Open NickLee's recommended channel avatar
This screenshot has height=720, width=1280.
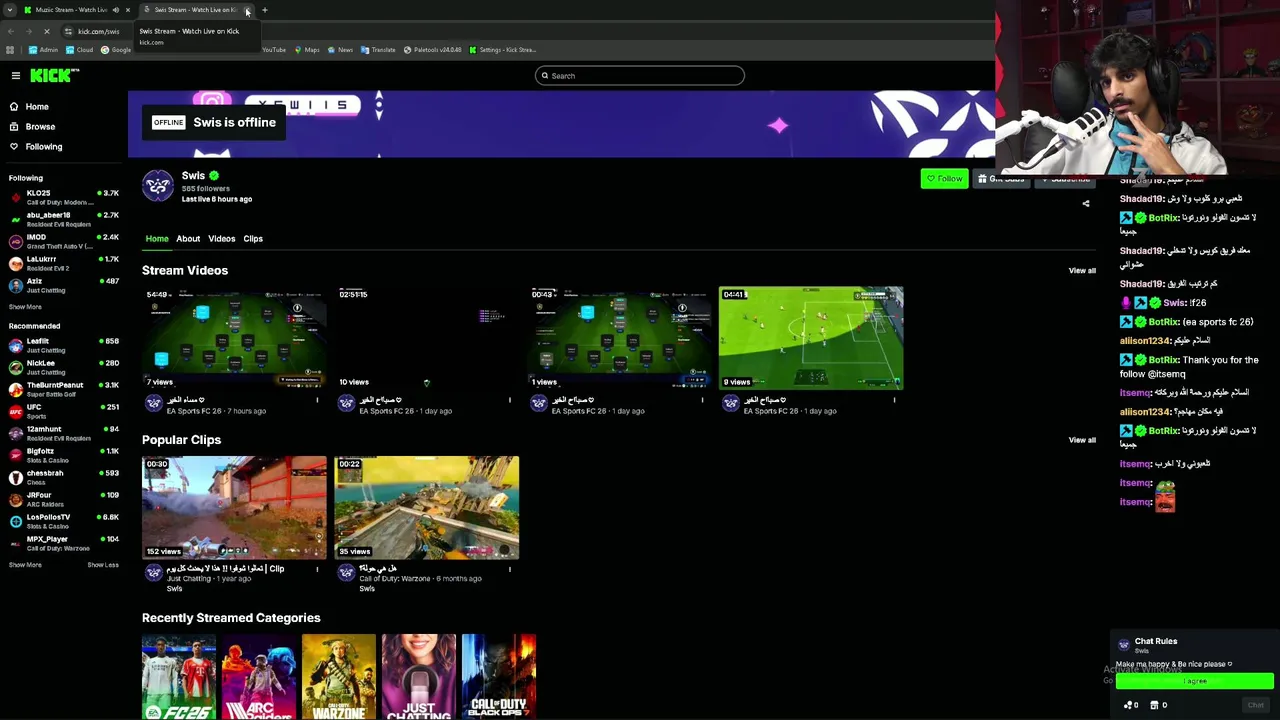click(15, 367)
